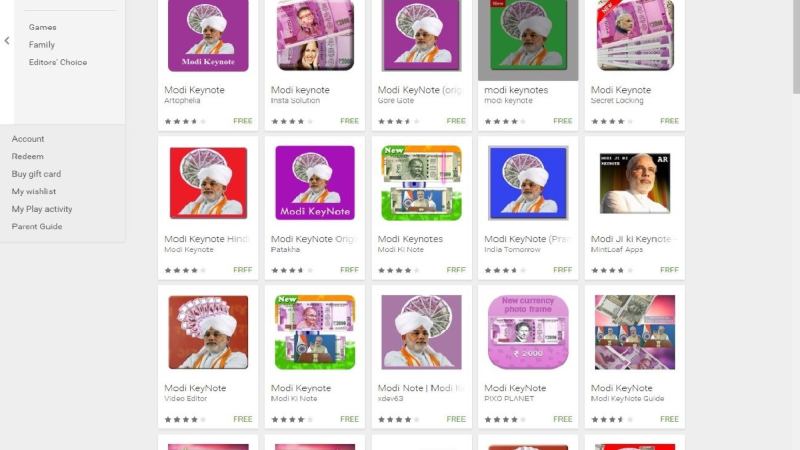Image resolution: width=800 pixels, height=450 pixels.
Task: Open the Secret Locking Modi Keynote icon
Action: (x=635, y=35)
